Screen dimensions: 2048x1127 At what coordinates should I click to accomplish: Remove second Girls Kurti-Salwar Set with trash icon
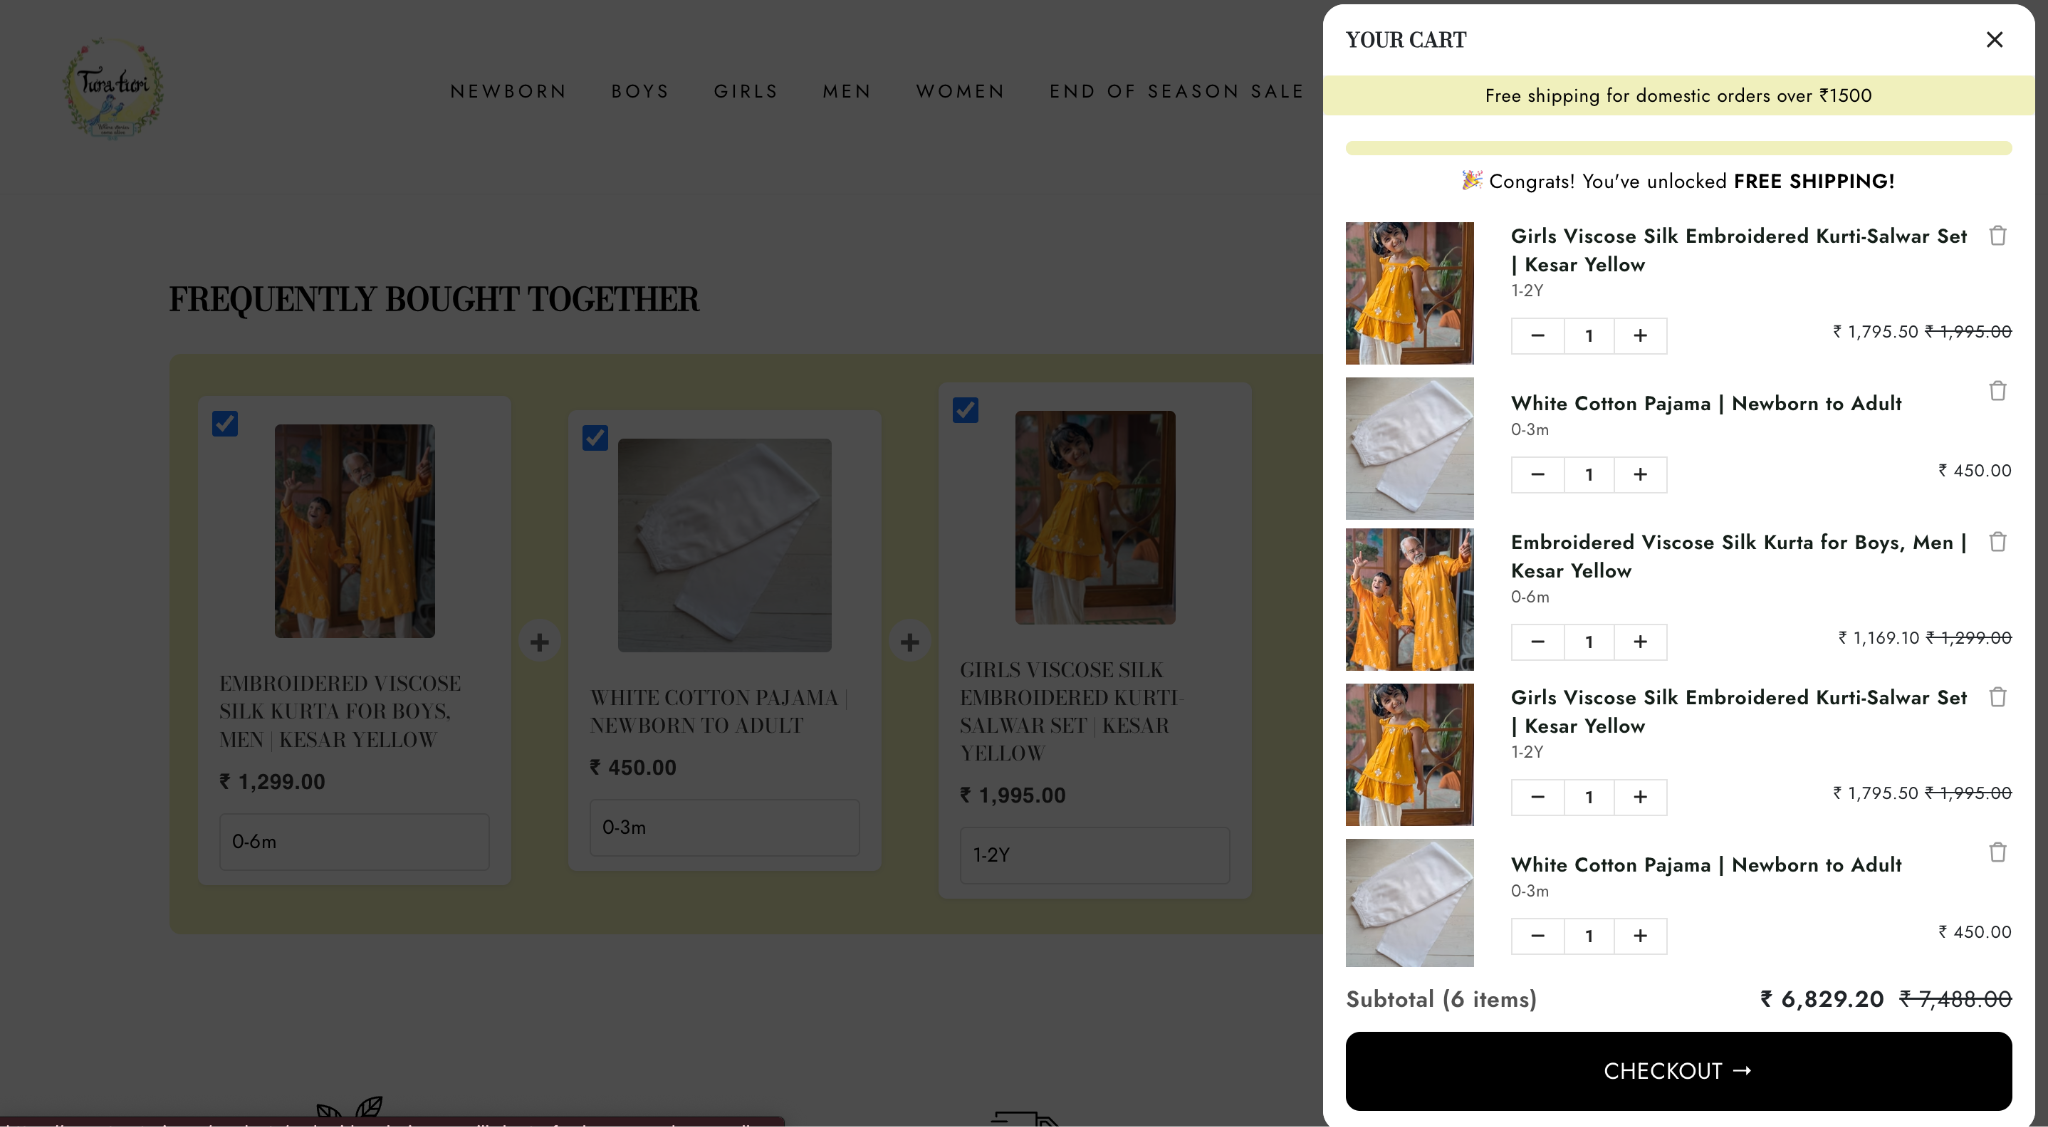coord(1997,697)
